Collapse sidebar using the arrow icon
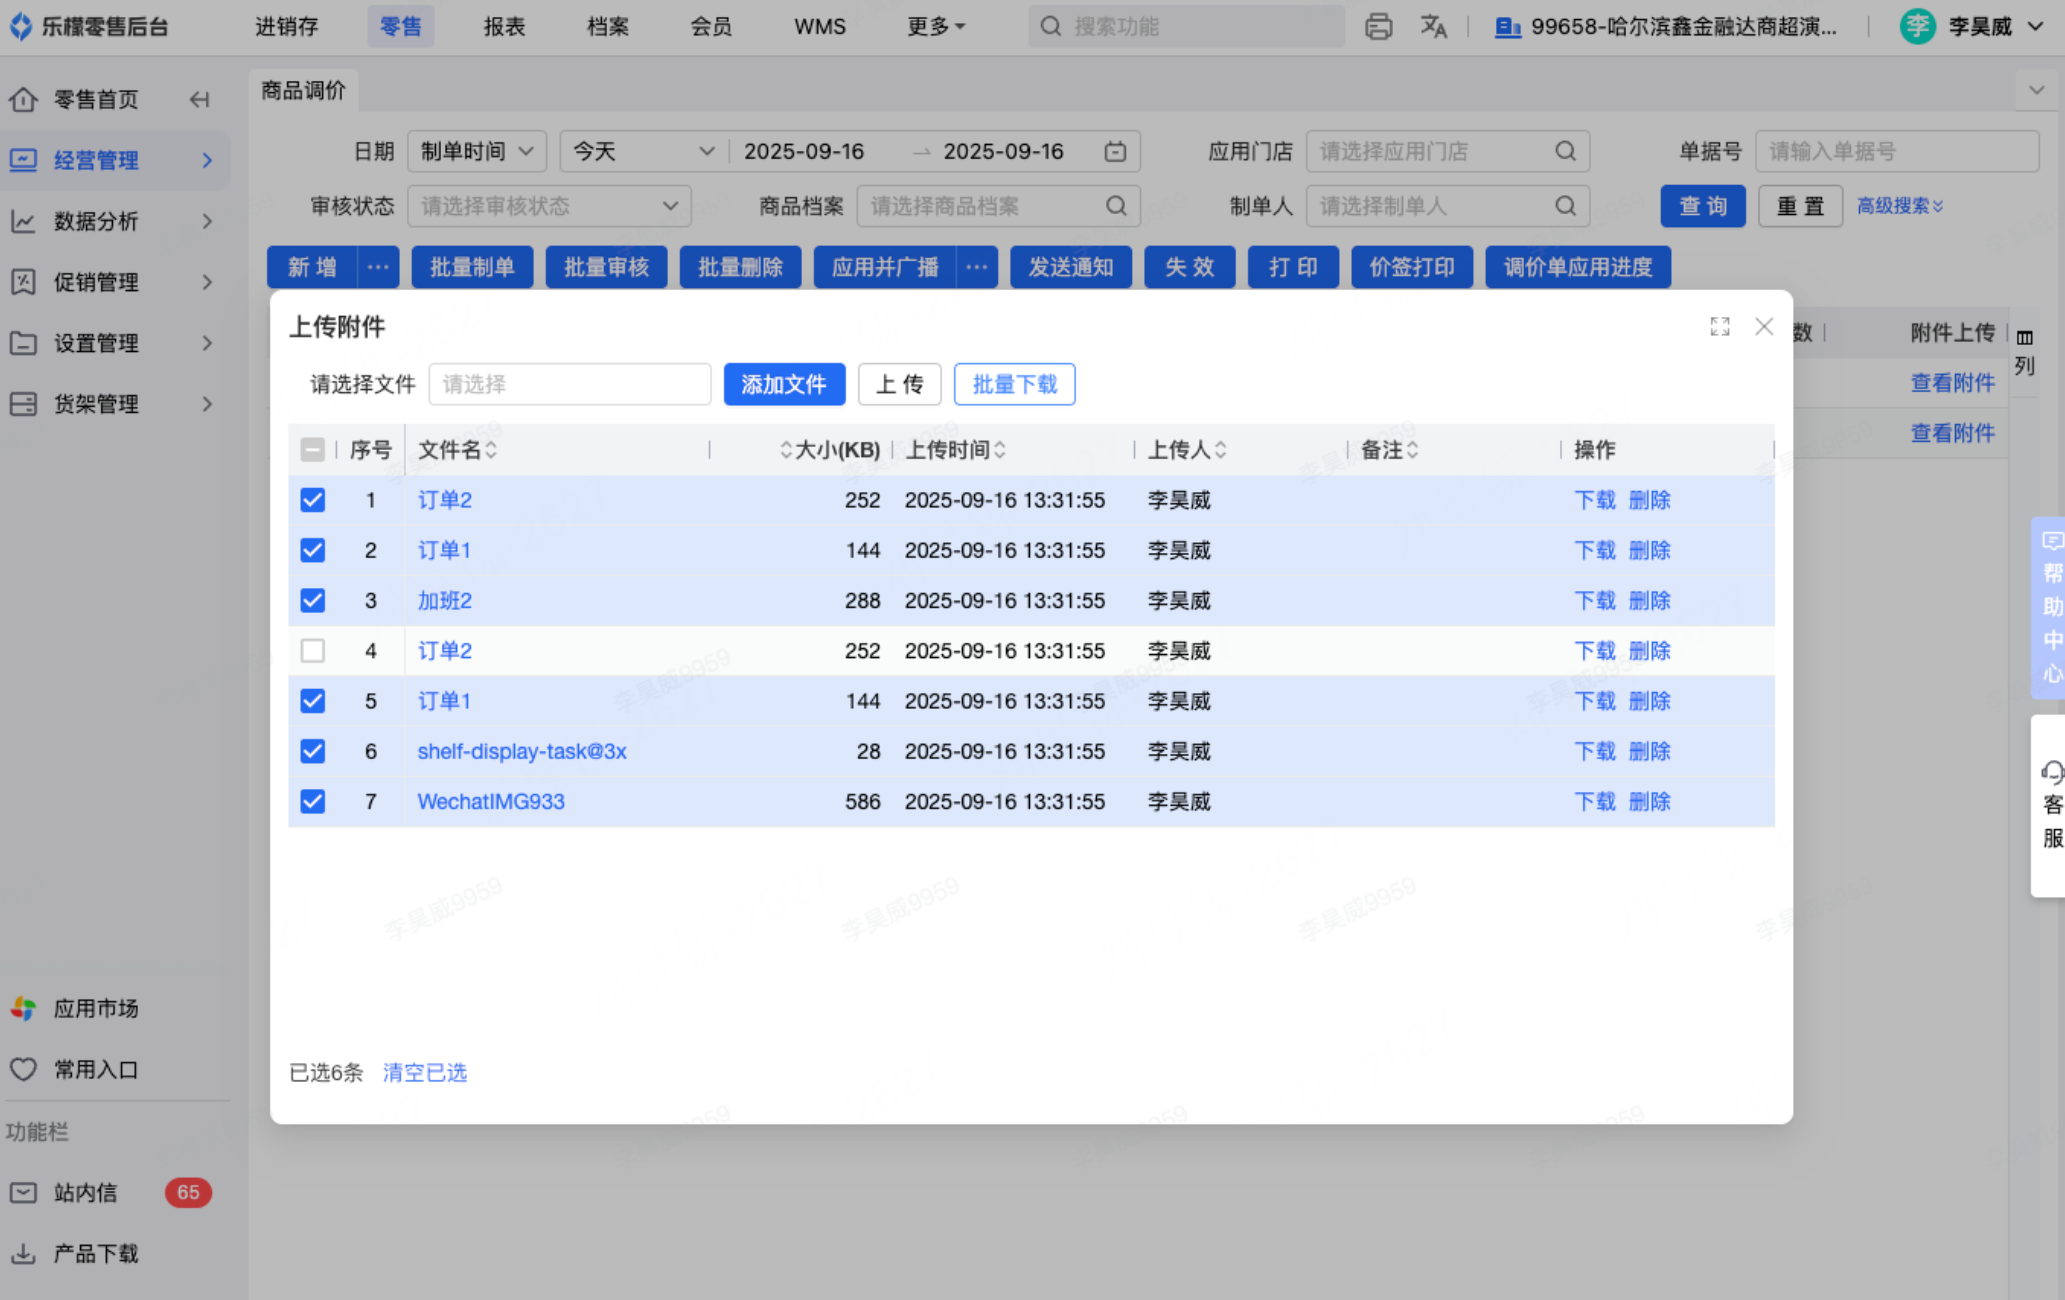 199,99
